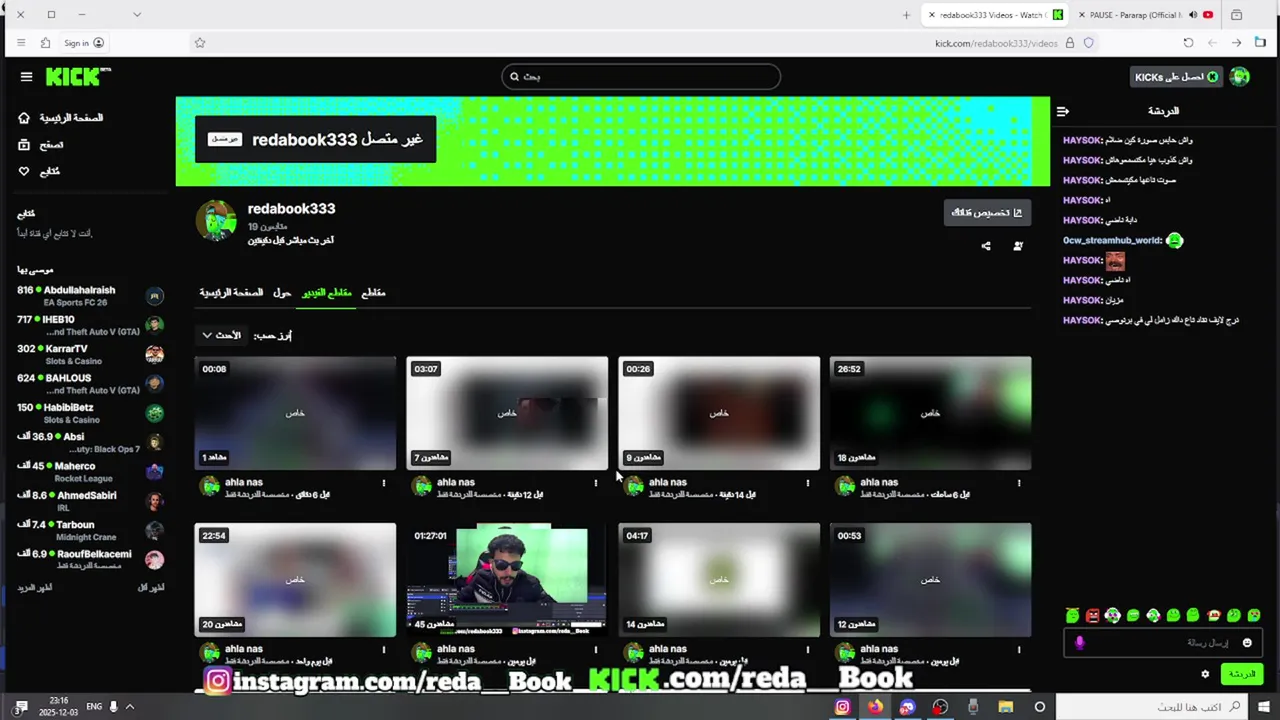Open the channel Home tab next to About

point(231,293)
